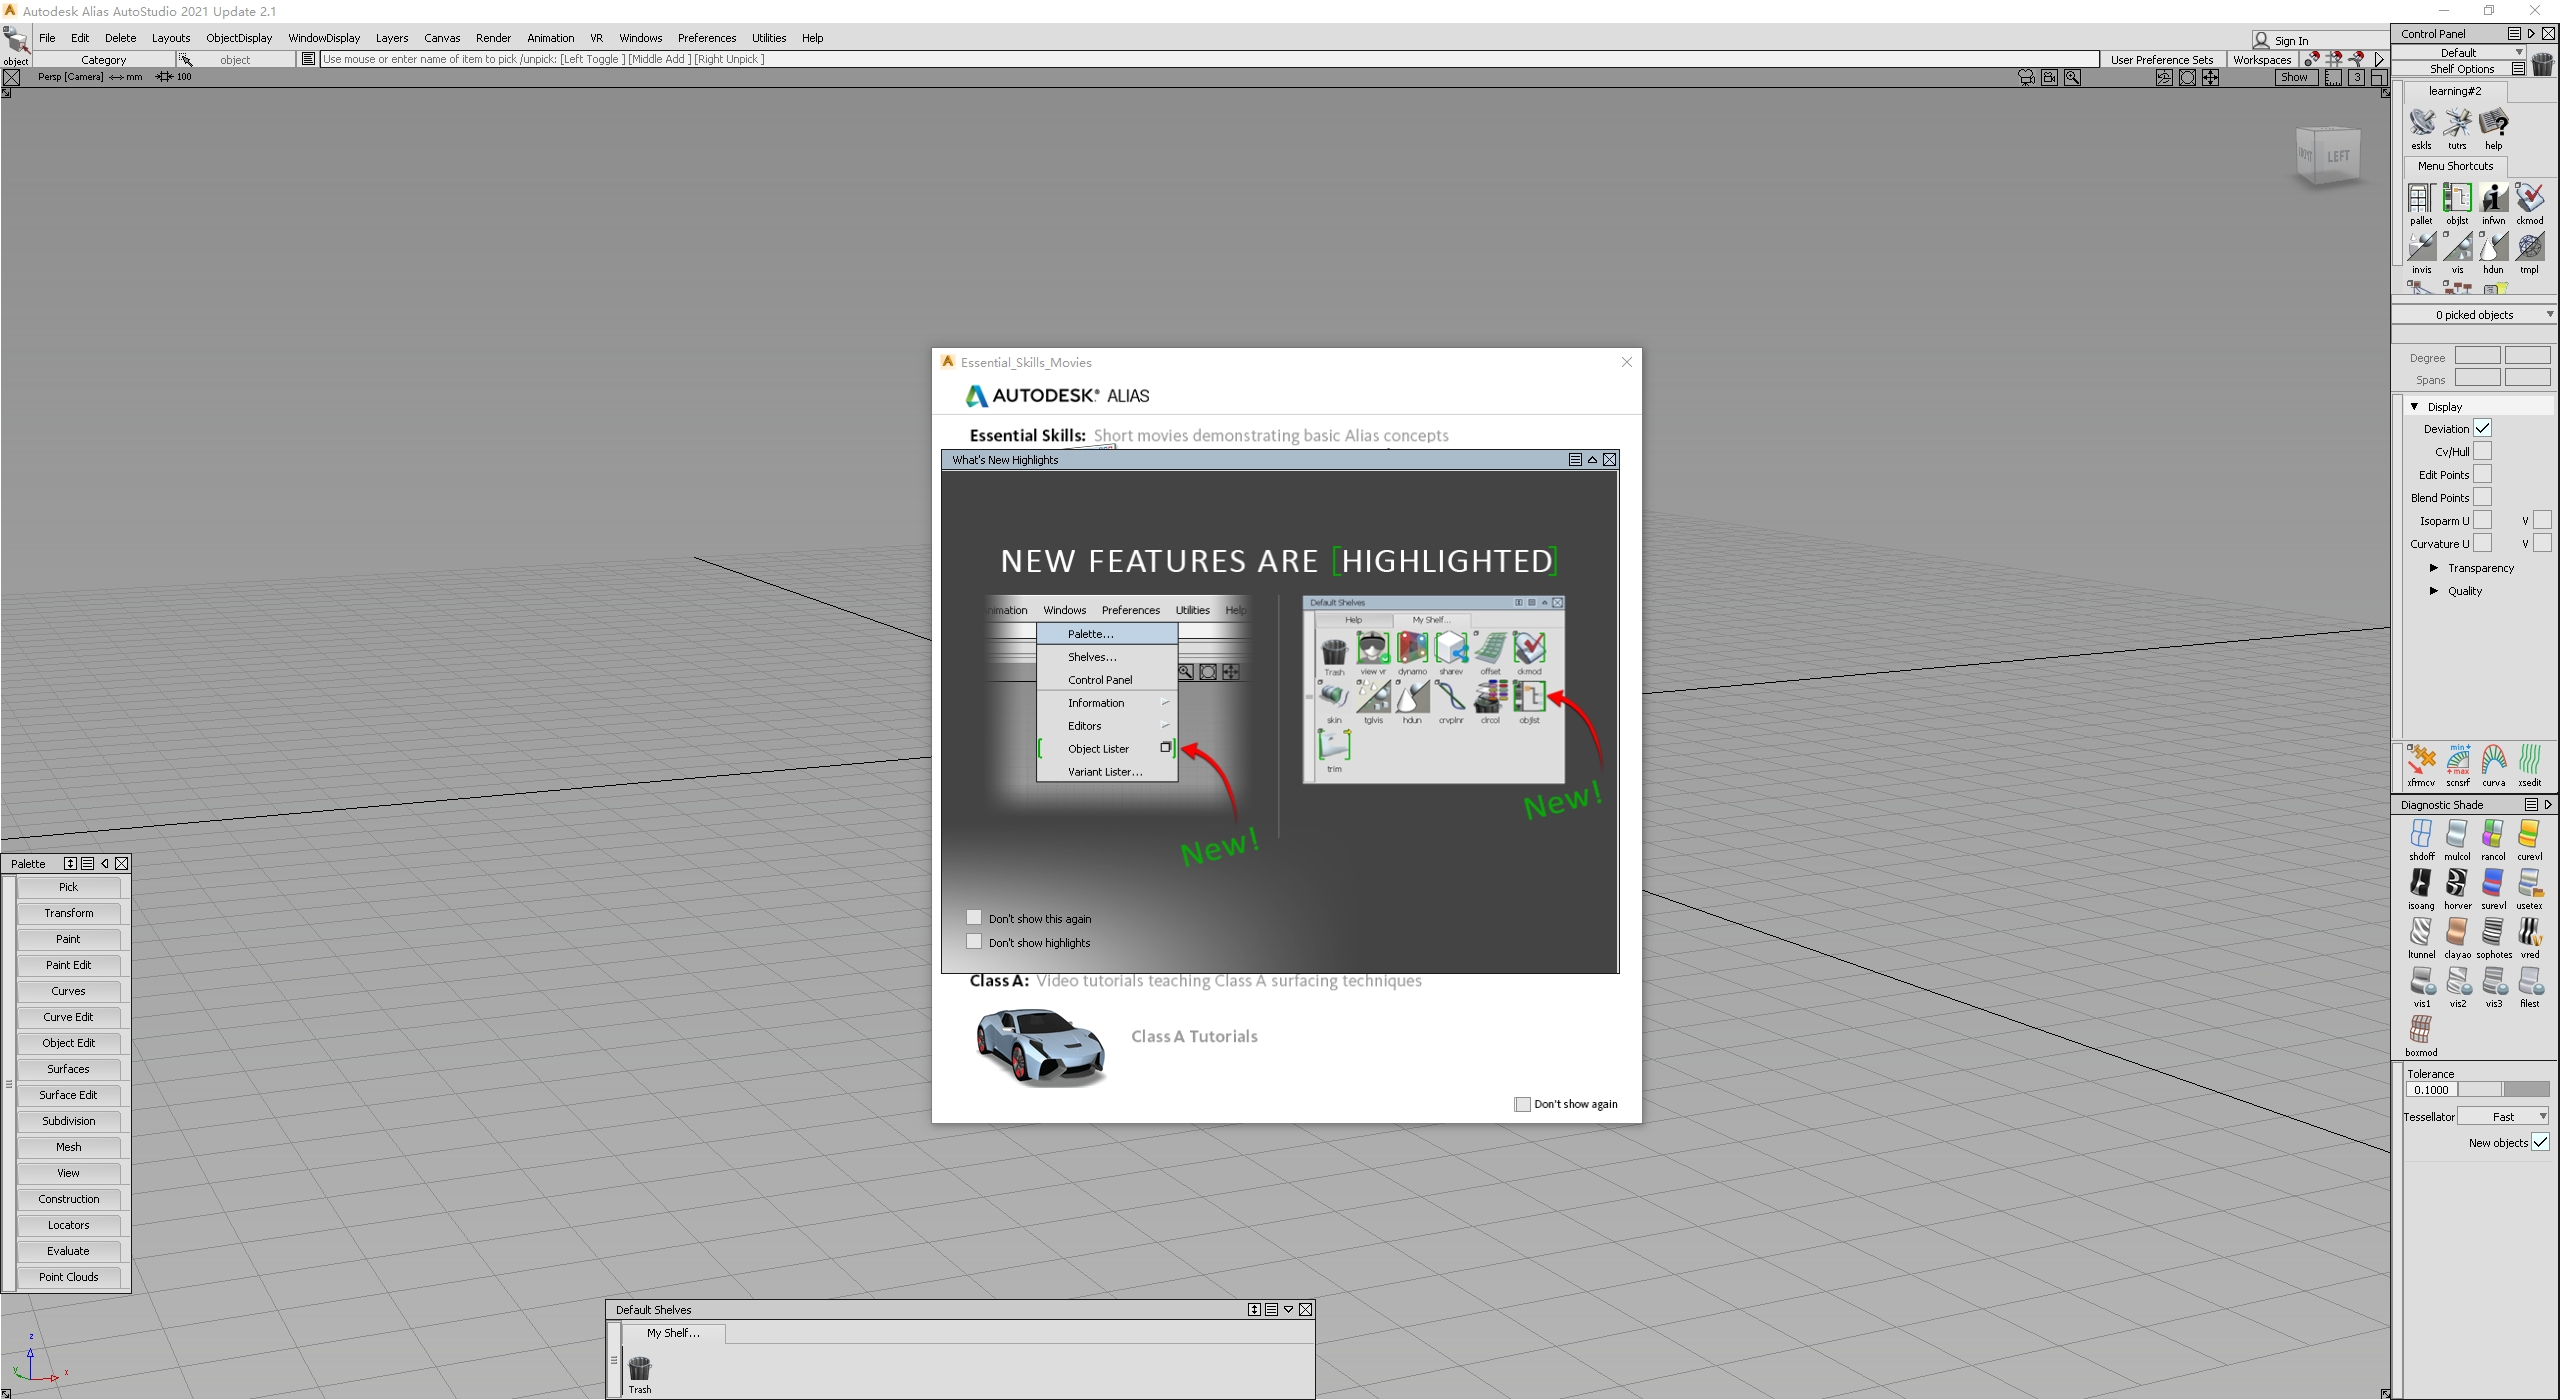This screenshot has height=1400, width=2560.
Task: Open the Tessellator Fast dropdown
Action: pyautogui.click(x=2503, y=1116)
